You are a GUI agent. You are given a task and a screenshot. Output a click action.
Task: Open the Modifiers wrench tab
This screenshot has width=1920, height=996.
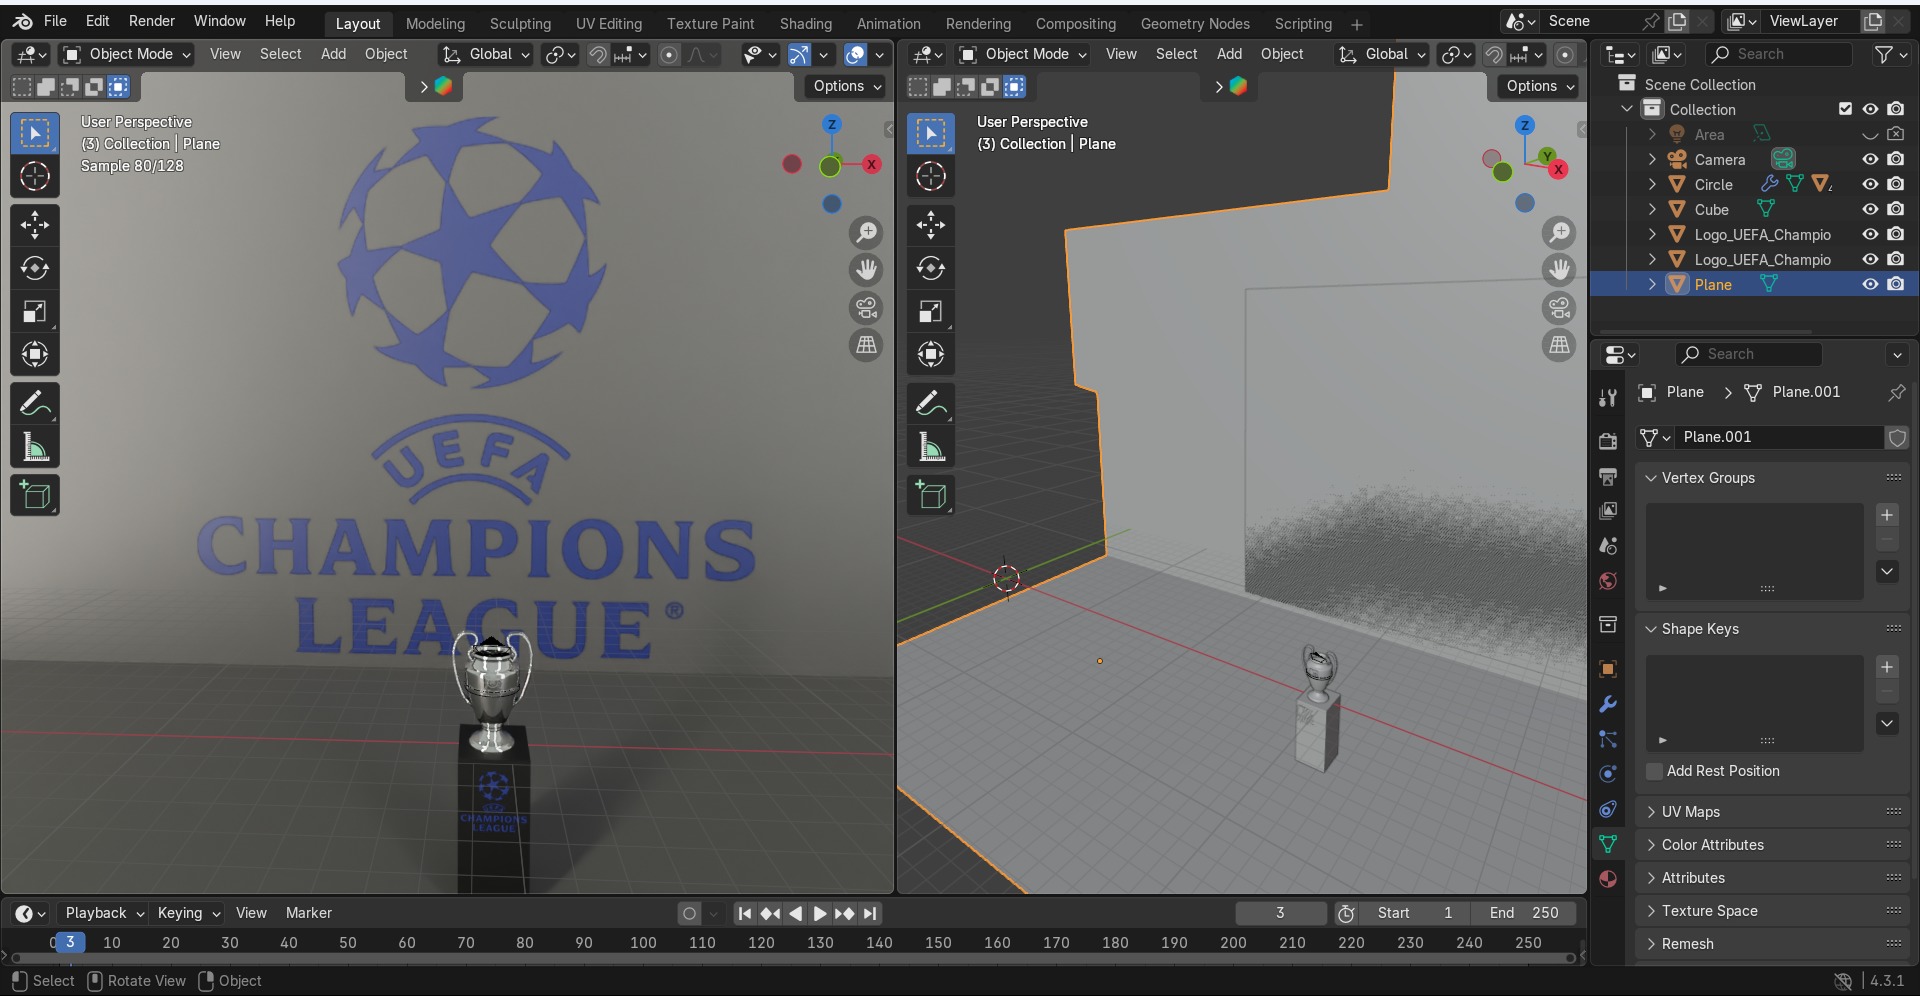point(1608,704)
